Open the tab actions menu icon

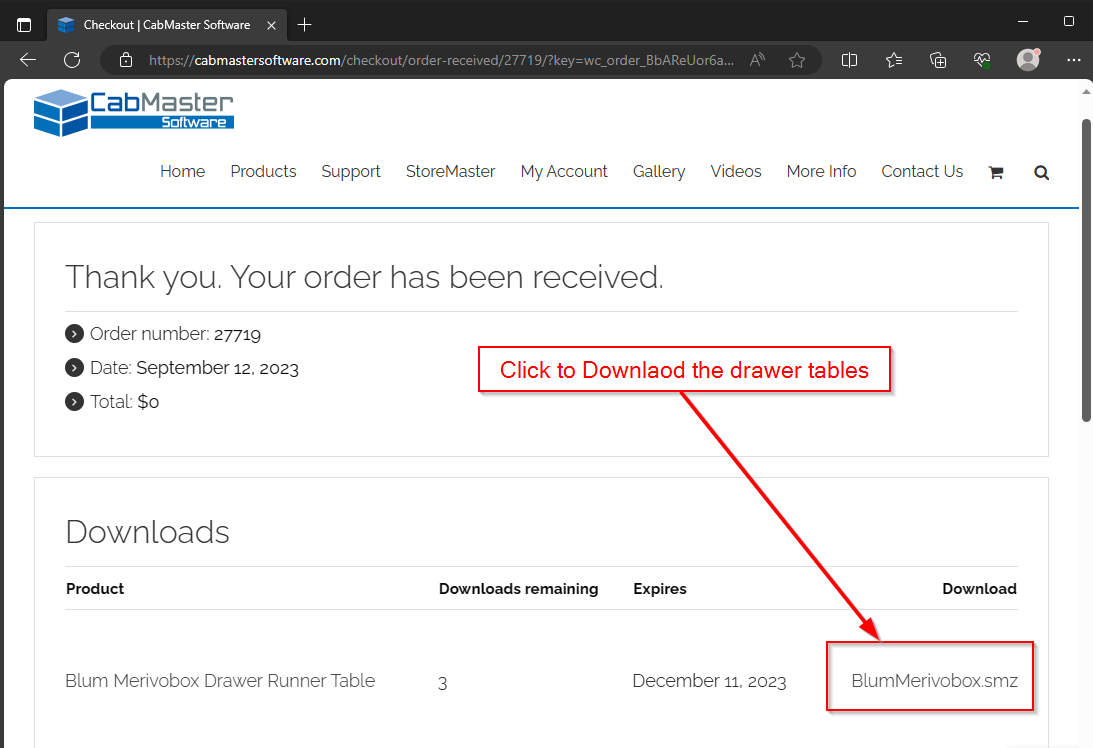[x=24, y=25]
